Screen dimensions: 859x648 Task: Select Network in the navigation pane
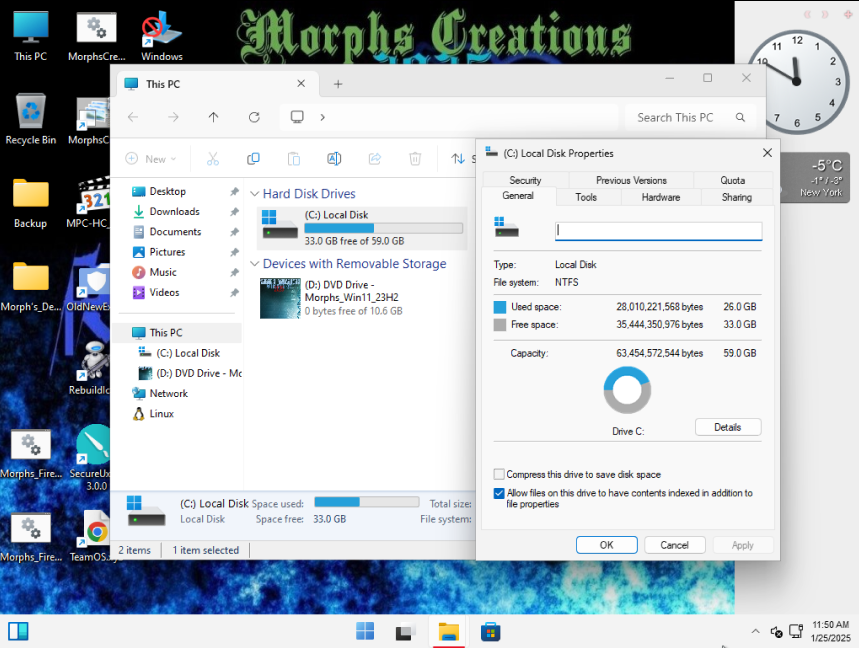tap(168, 393)
